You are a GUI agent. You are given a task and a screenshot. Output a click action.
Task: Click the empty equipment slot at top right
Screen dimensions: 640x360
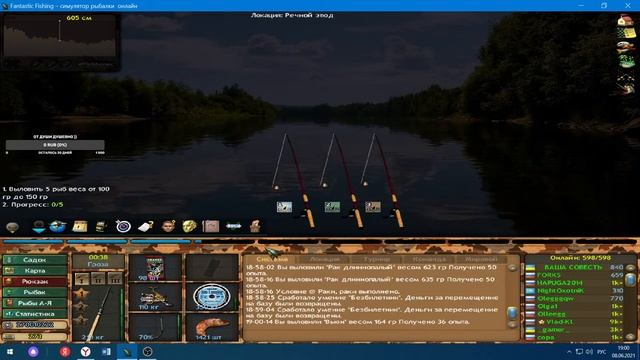click(211, 268)
